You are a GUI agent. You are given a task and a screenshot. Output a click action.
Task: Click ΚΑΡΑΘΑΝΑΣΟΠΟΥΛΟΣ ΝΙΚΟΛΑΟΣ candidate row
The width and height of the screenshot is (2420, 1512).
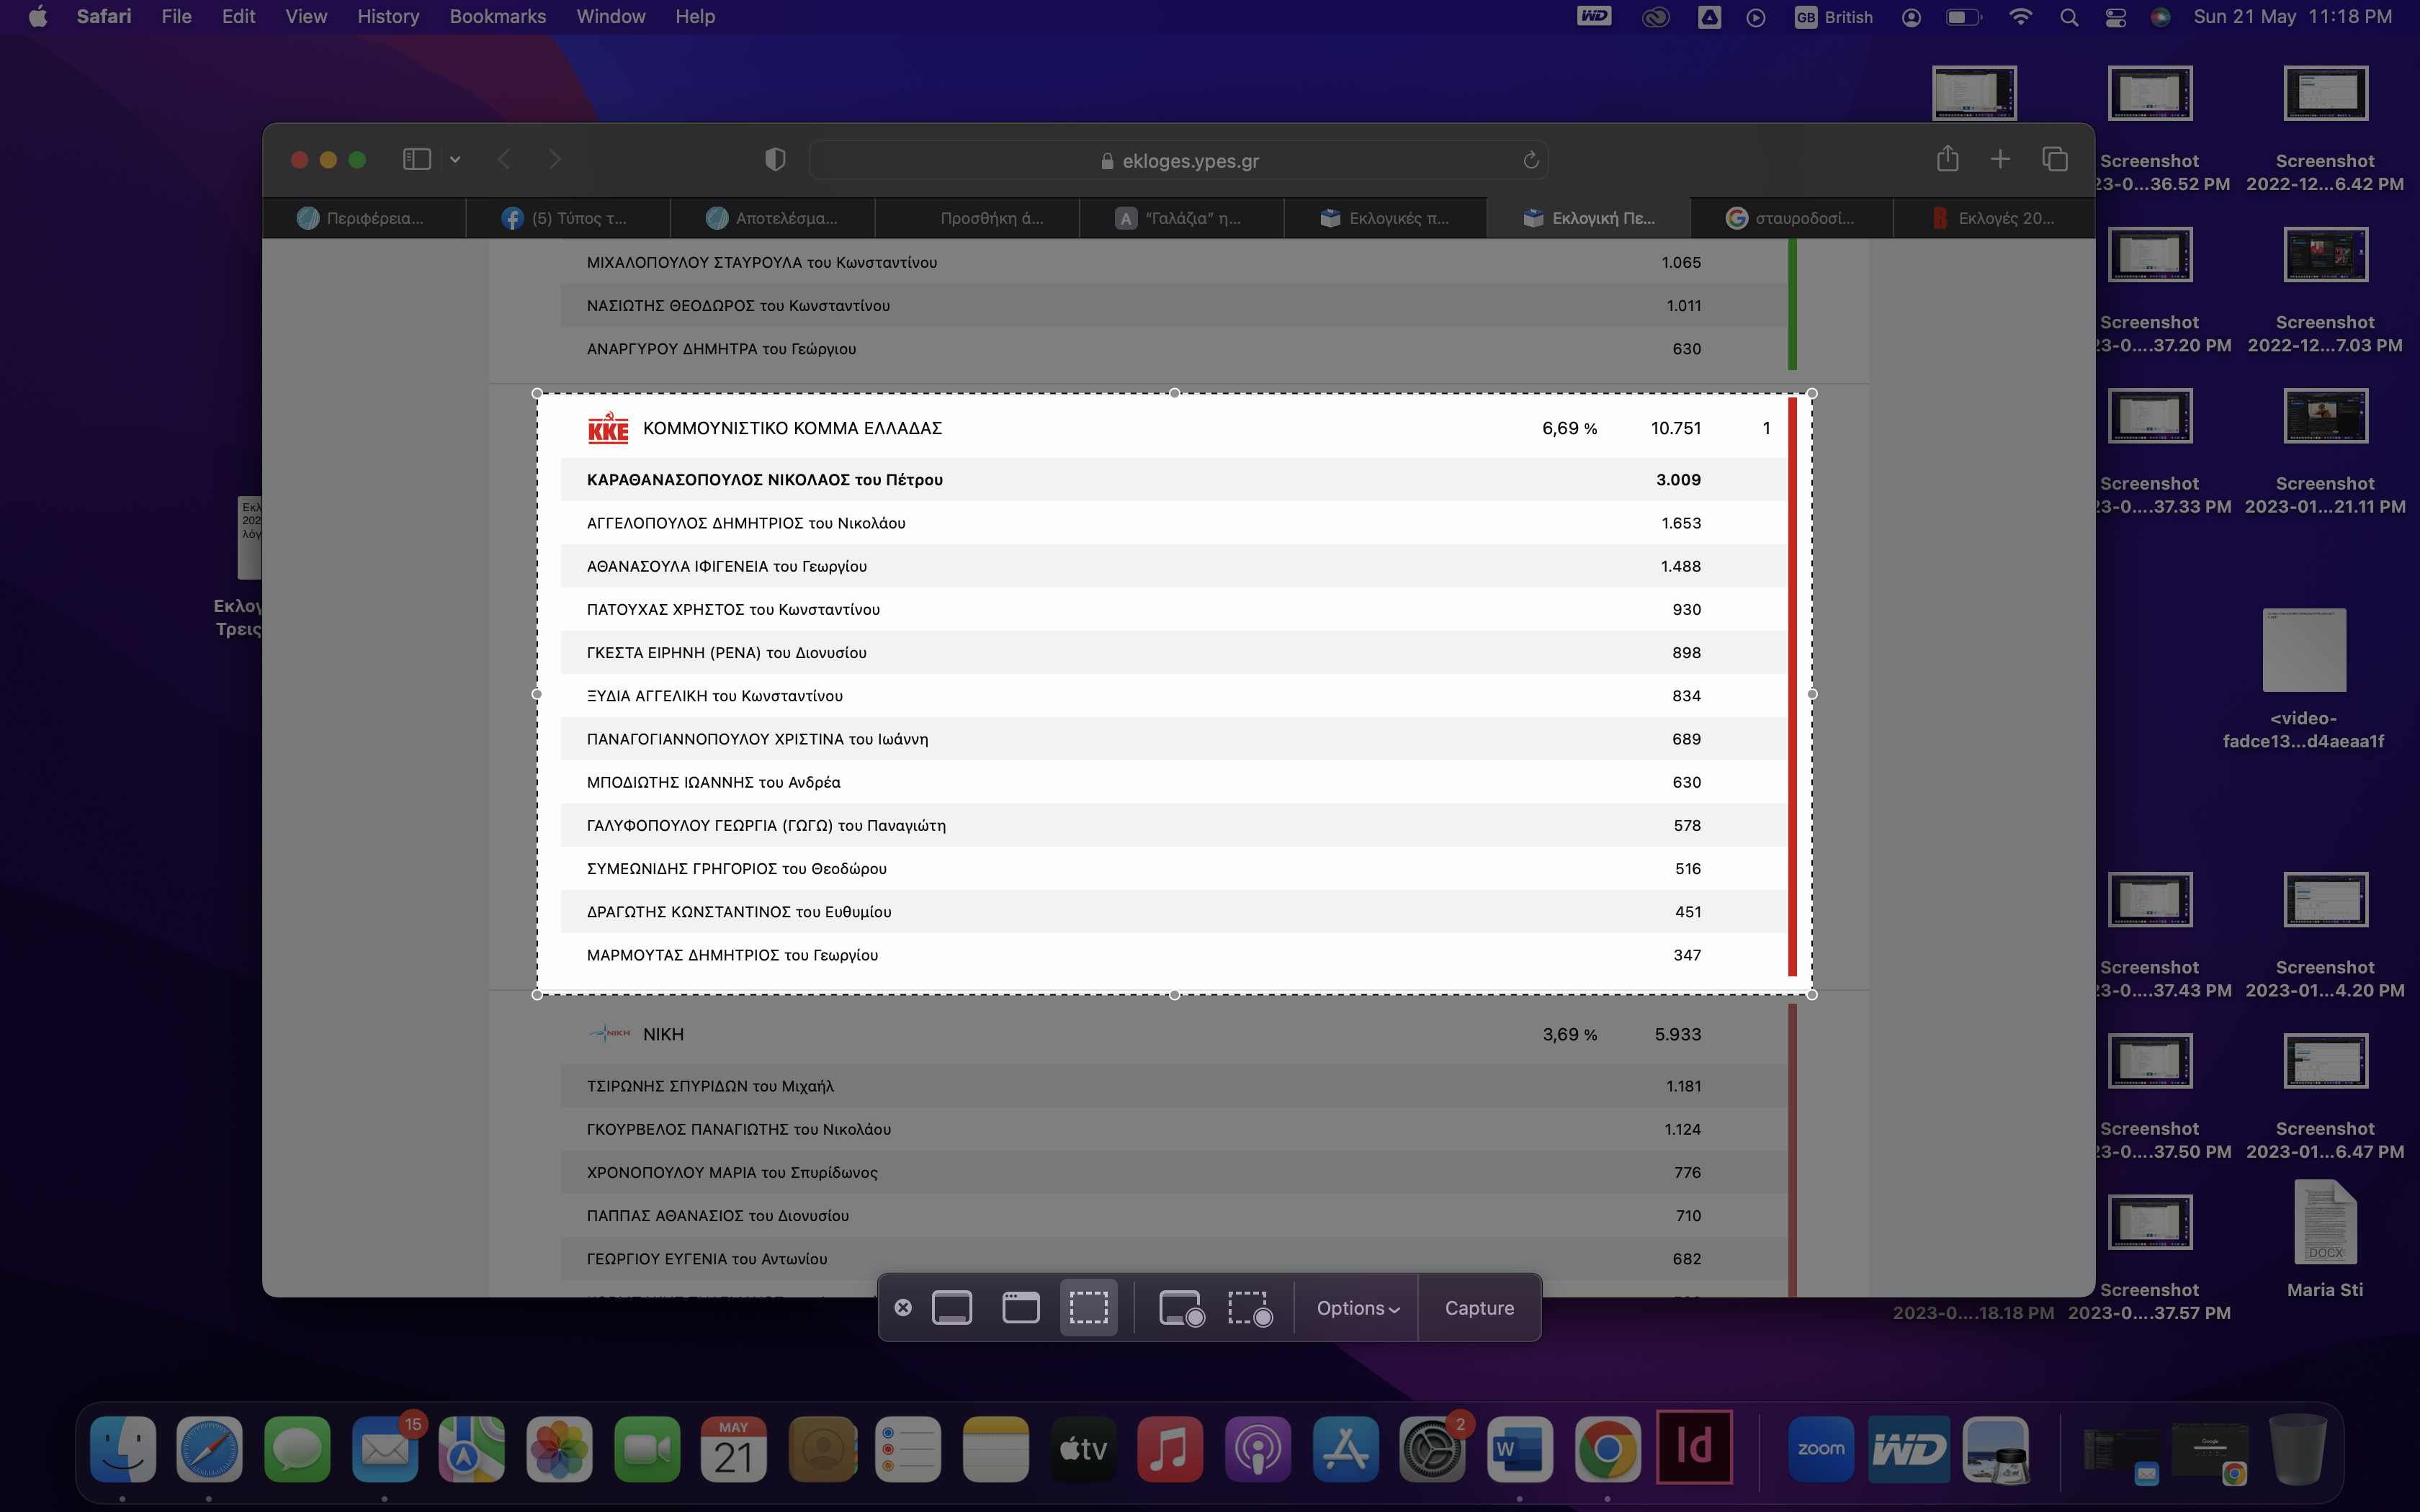coord(1174,480)
